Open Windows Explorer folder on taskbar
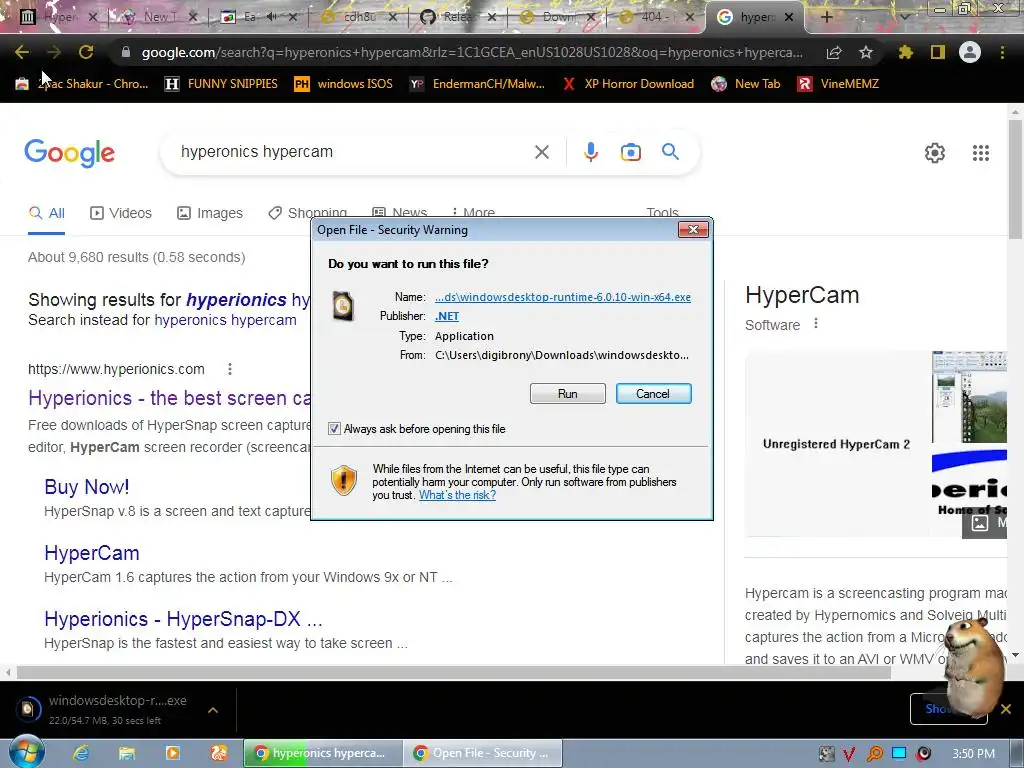The image size is (1024, 768). [x=127, y=753]
